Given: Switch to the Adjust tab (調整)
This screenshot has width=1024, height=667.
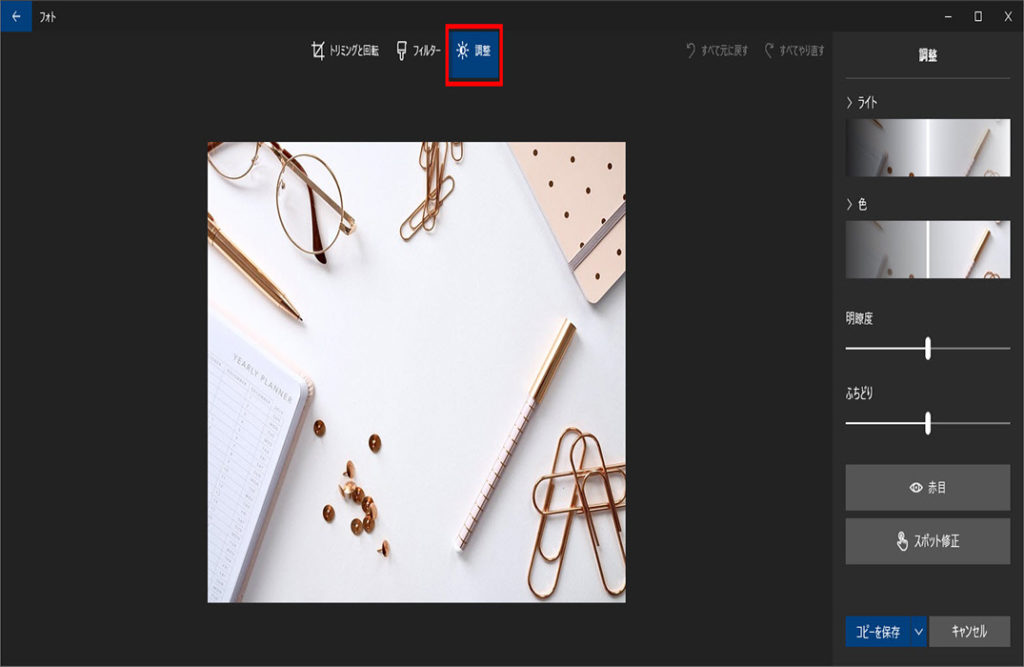Looking at the screenshot, I should click(474, 51).
